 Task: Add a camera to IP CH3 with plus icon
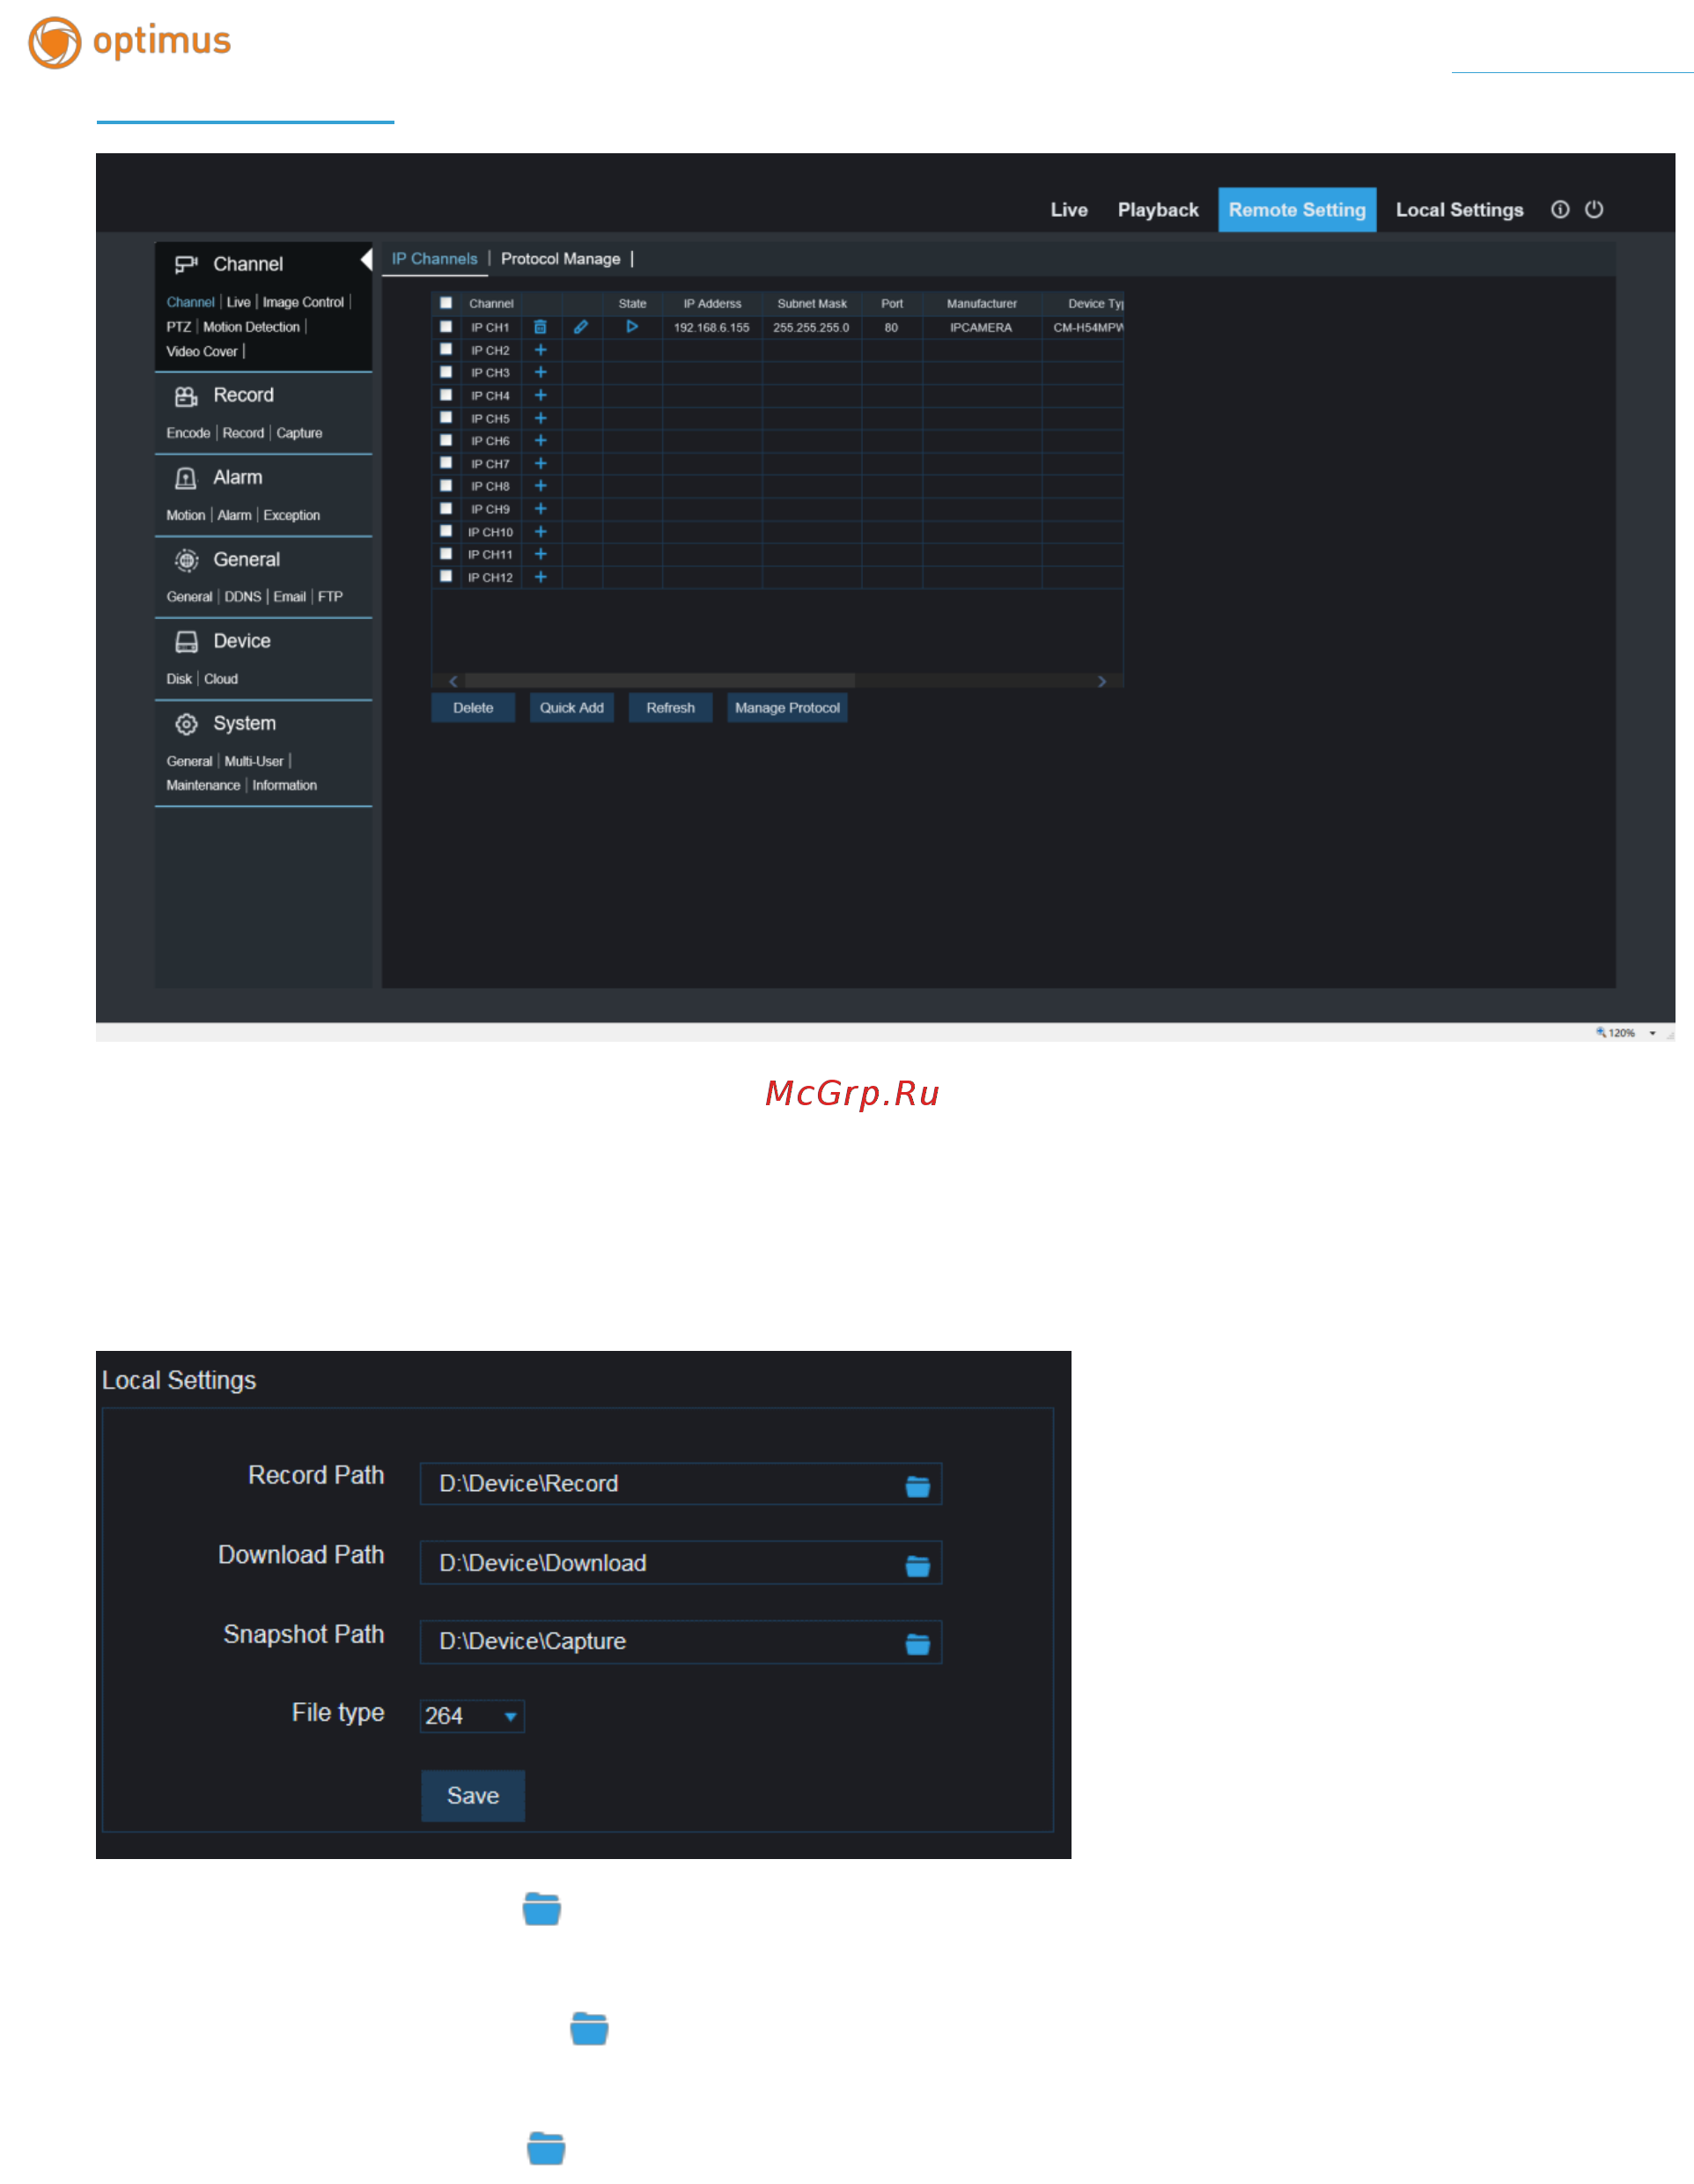click(x=540, y=372)
